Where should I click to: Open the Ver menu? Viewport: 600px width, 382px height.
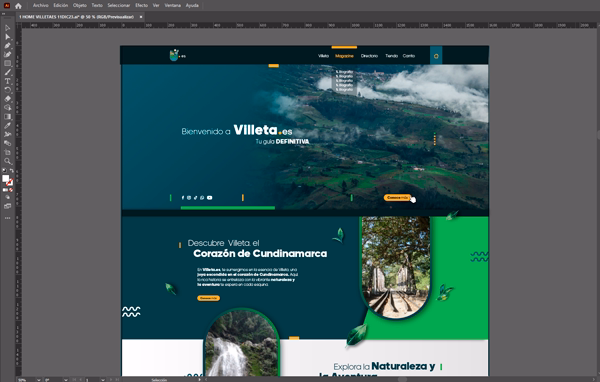pos(156,5)
